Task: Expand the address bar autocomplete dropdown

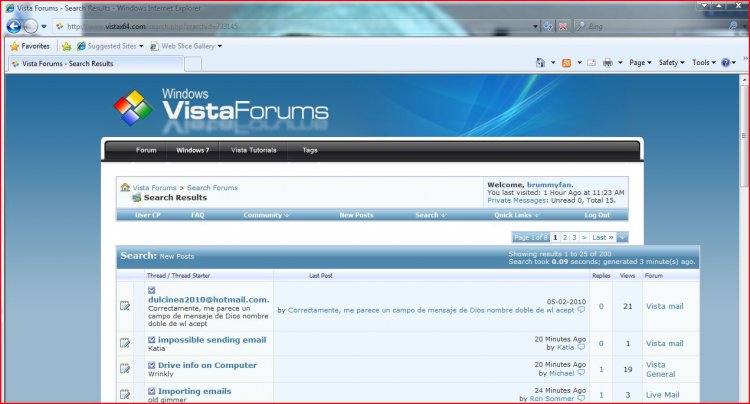Action: pos(535,27)
